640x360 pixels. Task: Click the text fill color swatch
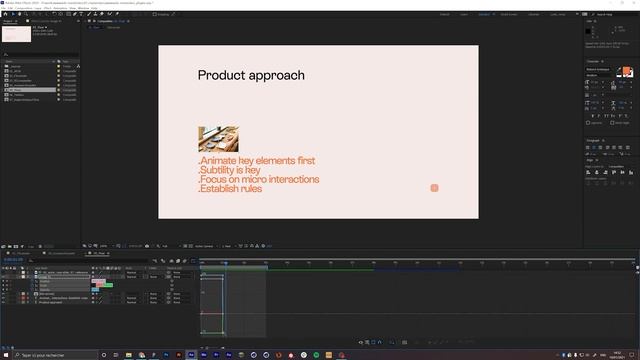(x=626, y=71)
